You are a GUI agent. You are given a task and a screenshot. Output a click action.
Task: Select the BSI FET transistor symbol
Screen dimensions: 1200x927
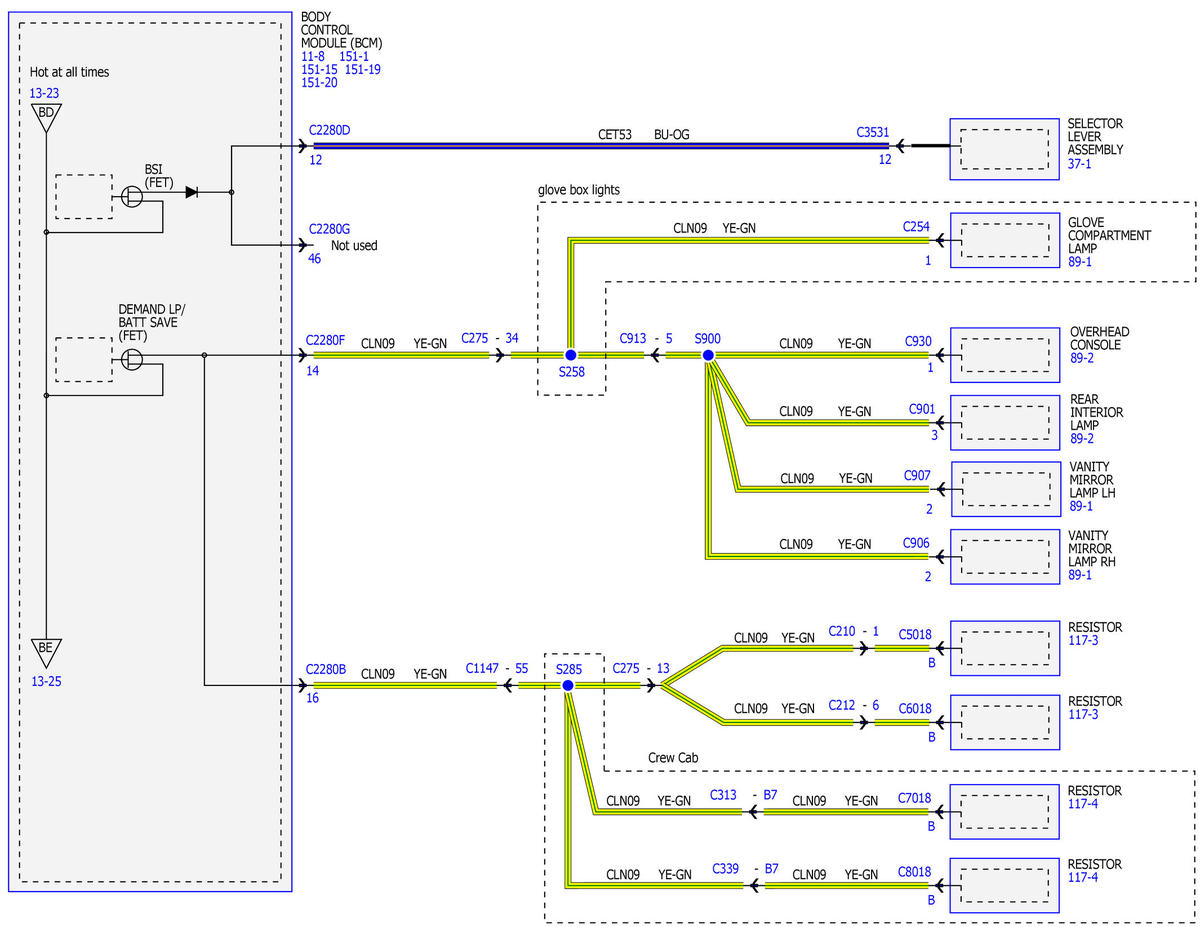click(133, 197)
